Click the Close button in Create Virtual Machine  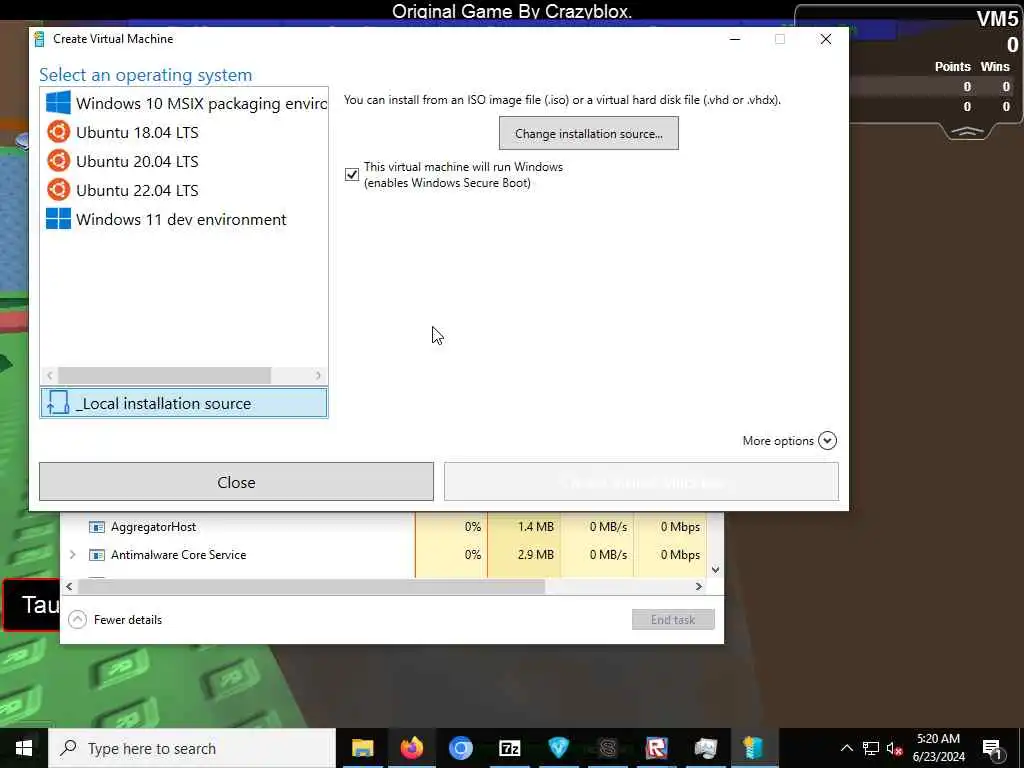[x=236, y=482]
